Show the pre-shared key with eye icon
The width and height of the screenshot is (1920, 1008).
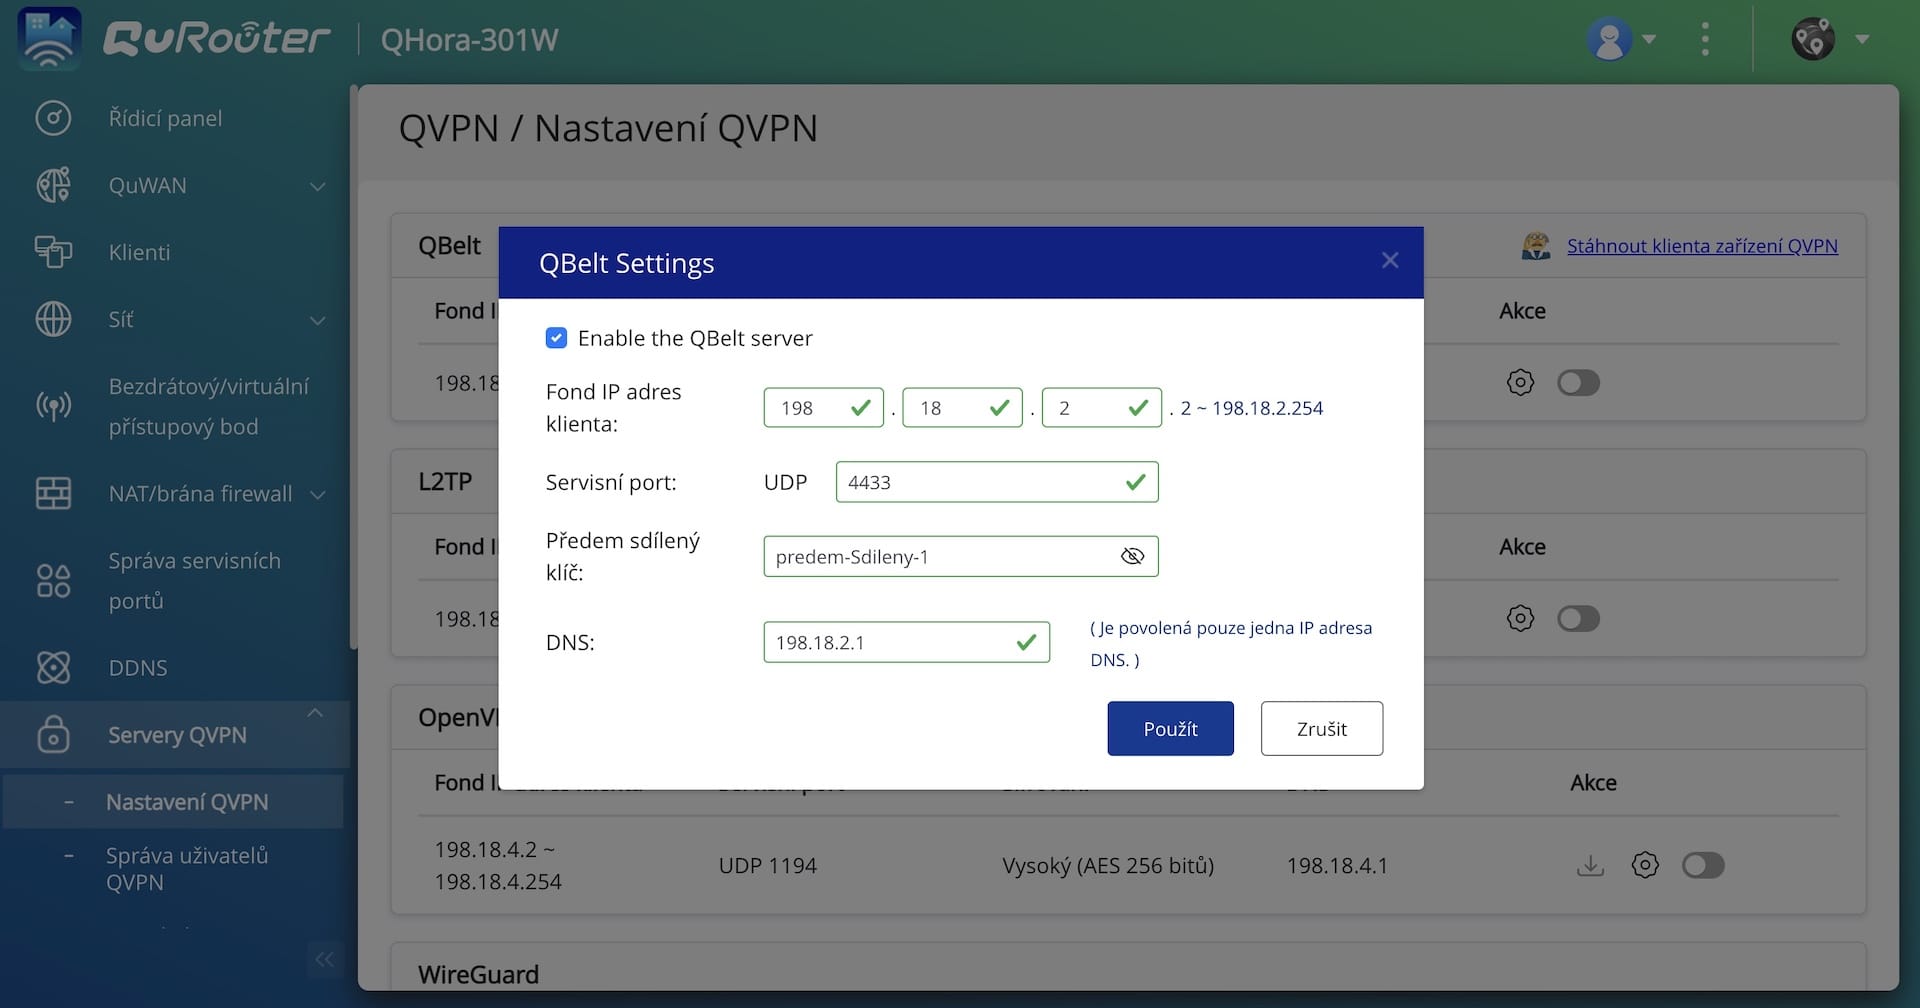tap(1132, 556)
